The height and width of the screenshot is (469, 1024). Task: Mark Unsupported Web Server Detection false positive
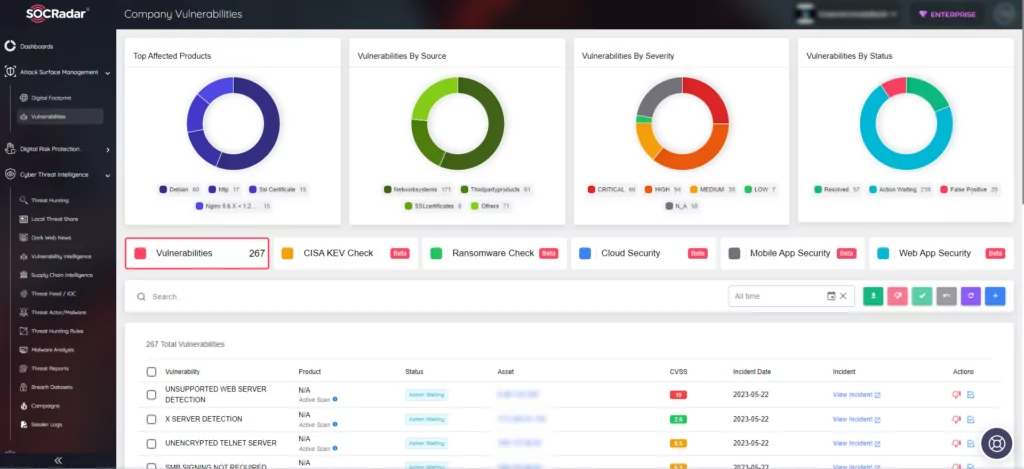(956, 395)
